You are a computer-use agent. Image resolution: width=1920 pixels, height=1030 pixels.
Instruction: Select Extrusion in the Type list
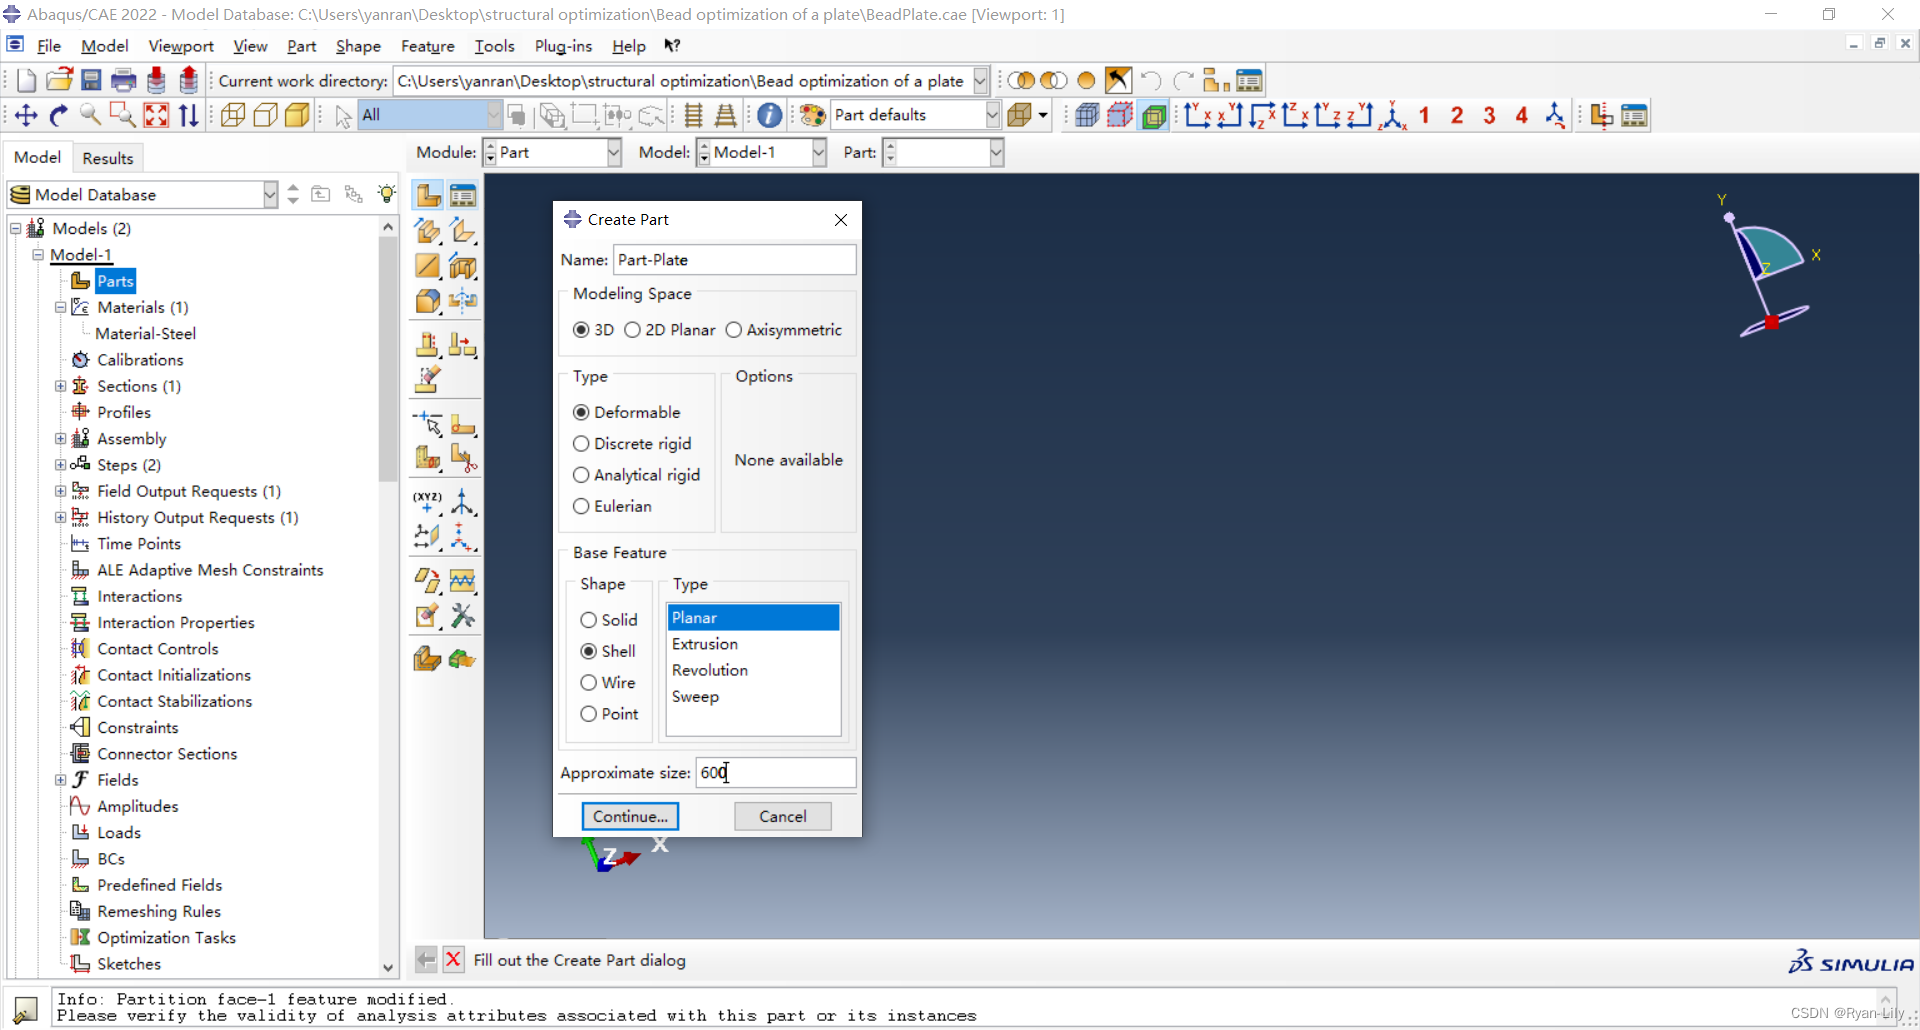753,644
